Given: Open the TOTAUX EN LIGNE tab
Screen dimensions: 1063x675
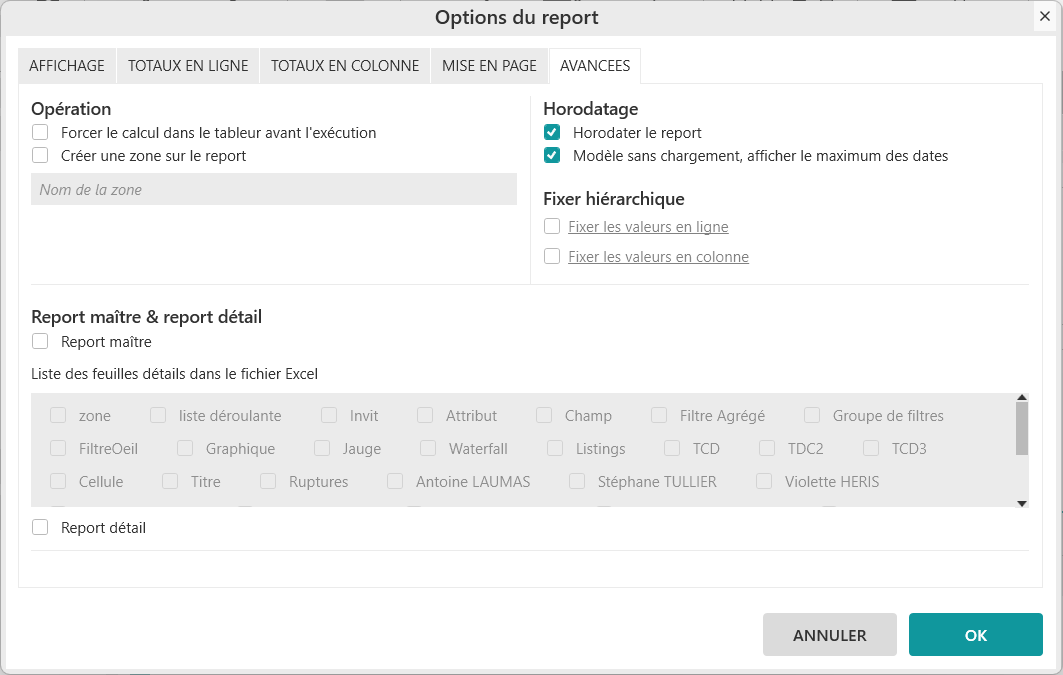Looking at the screenshot, I should [188, 66].
